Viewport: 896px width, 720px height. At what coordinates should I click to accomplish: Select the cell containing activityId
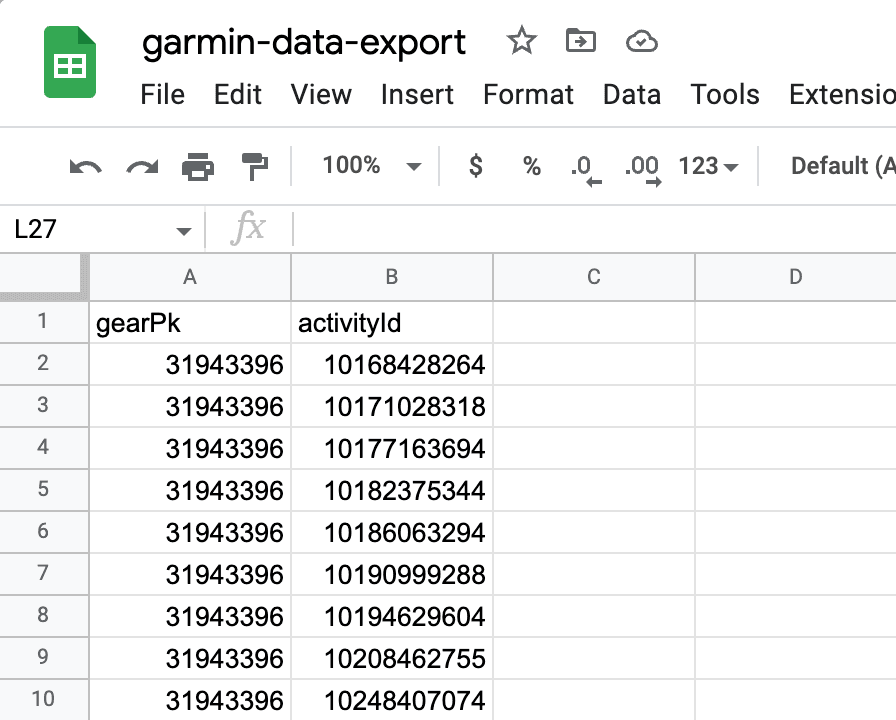[392, 323]
